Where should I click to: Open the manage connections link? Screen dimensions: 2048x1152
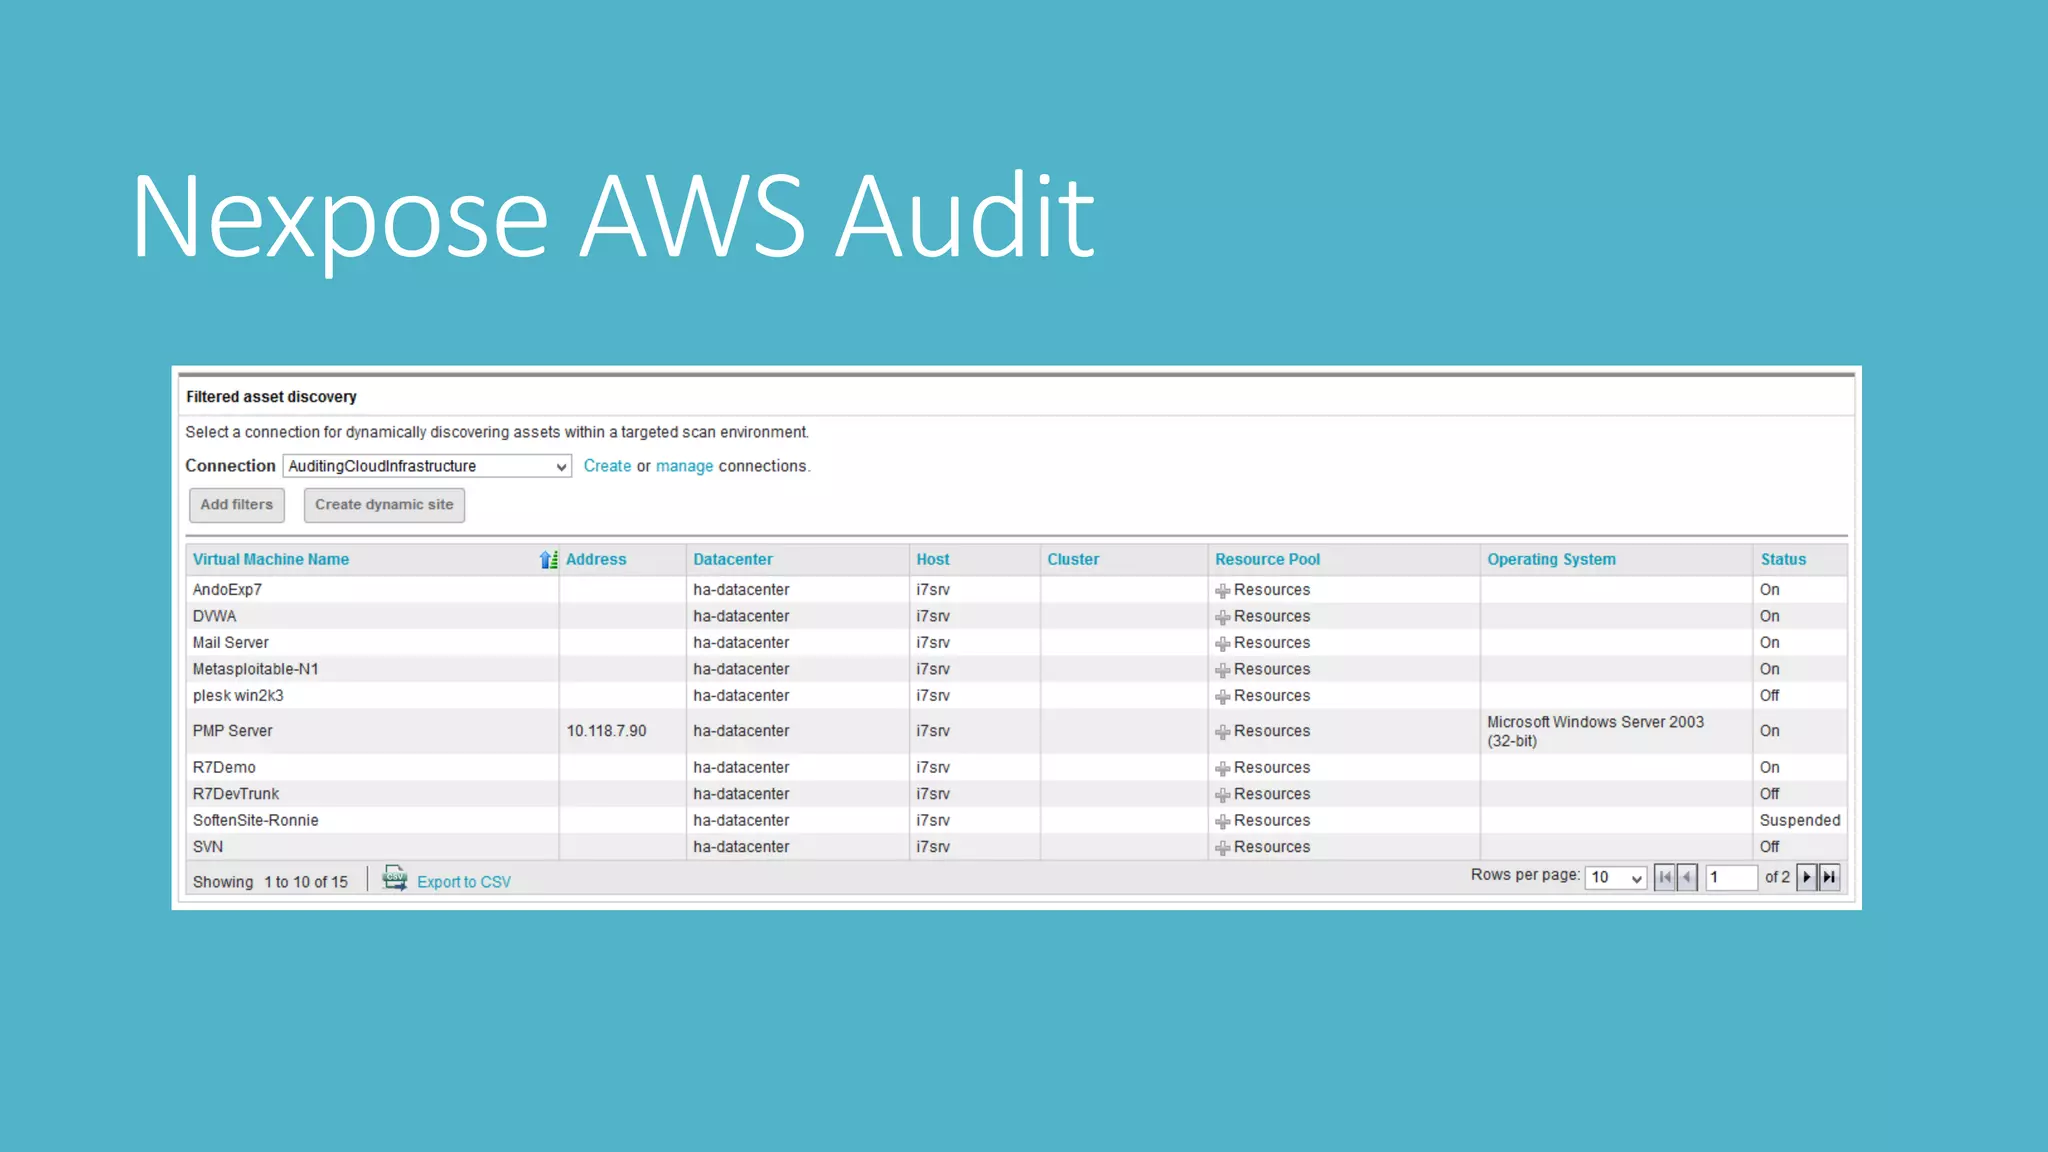684,466
